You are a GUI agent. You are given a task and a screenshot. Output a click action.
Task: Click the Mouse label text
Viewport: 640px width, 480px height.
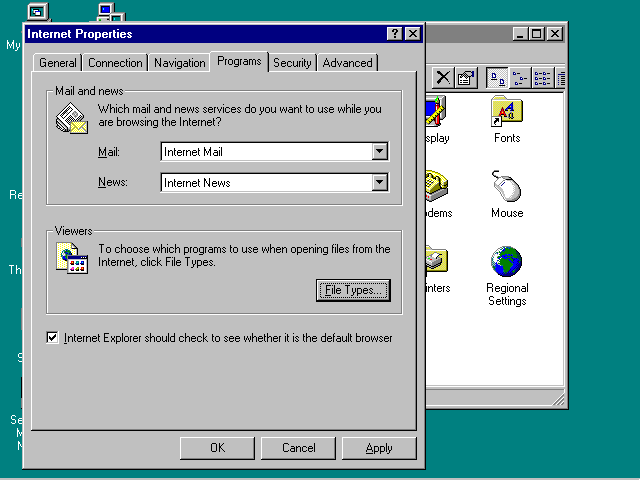[x=507, y=213]
